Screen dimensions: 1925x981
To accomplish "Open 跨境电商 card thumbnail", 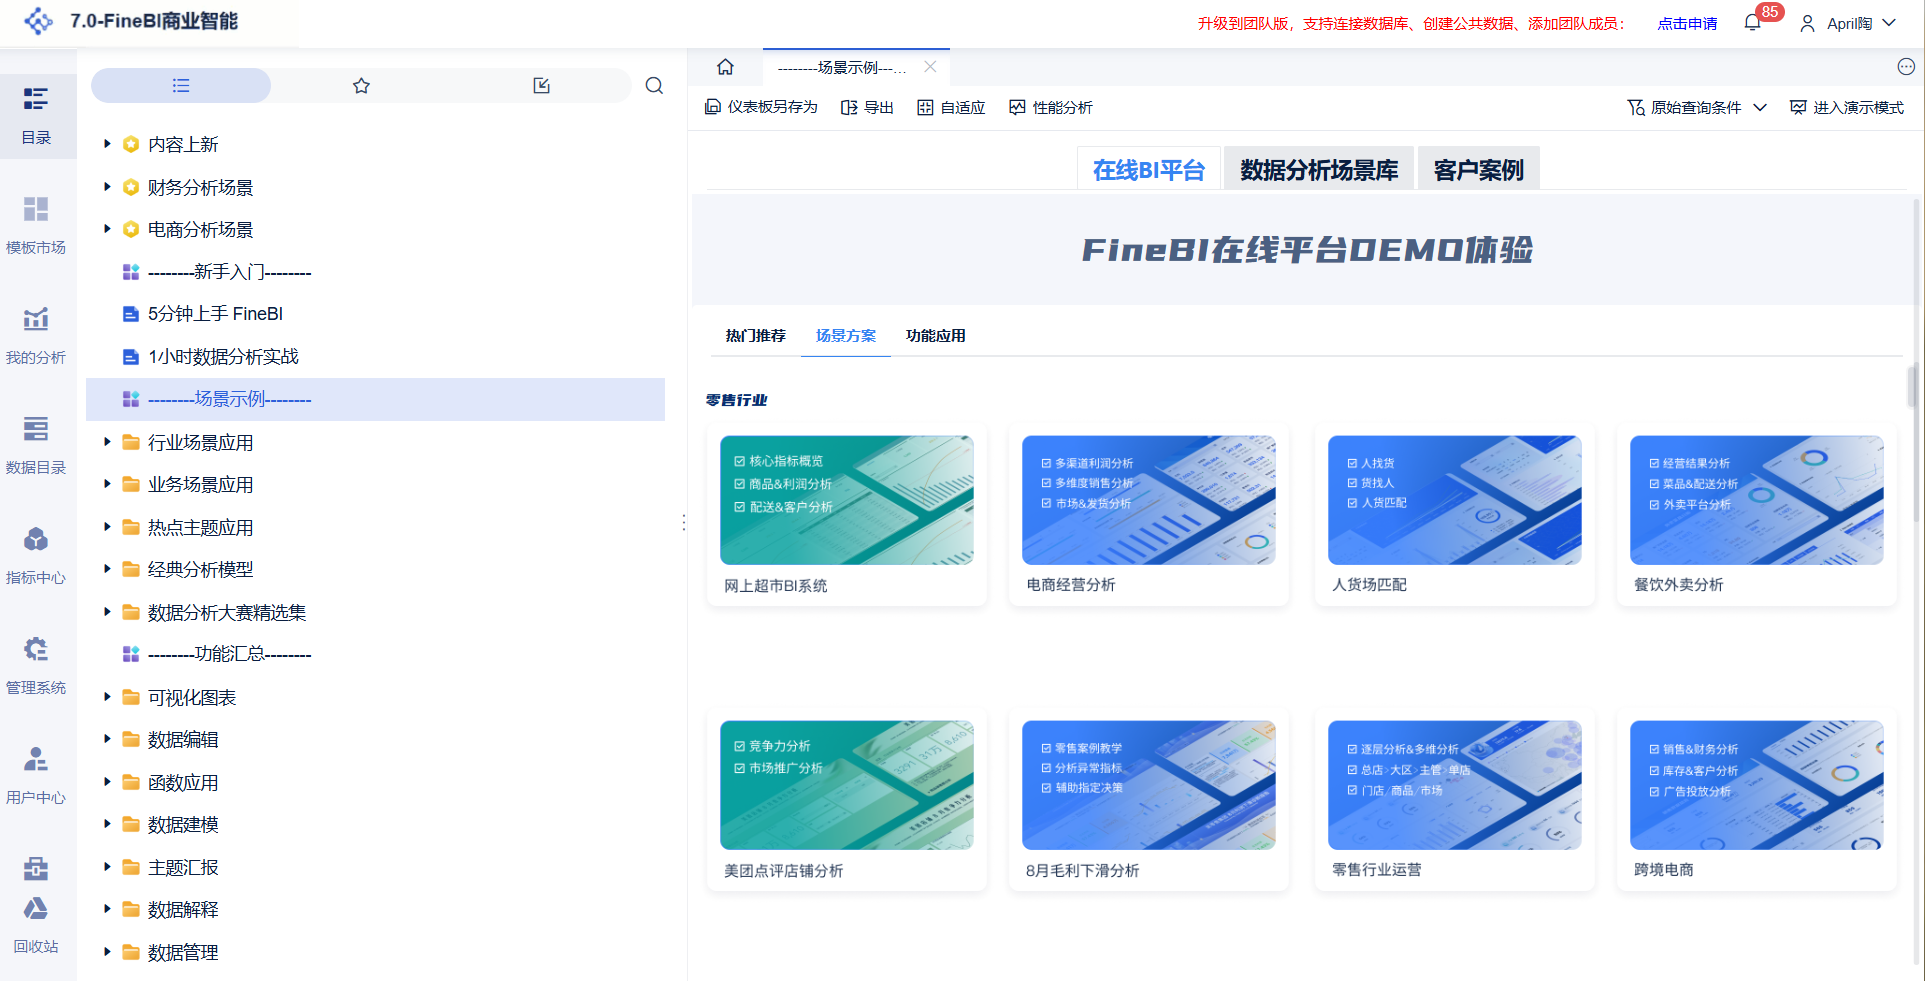I will click(x=1757, y=785).
